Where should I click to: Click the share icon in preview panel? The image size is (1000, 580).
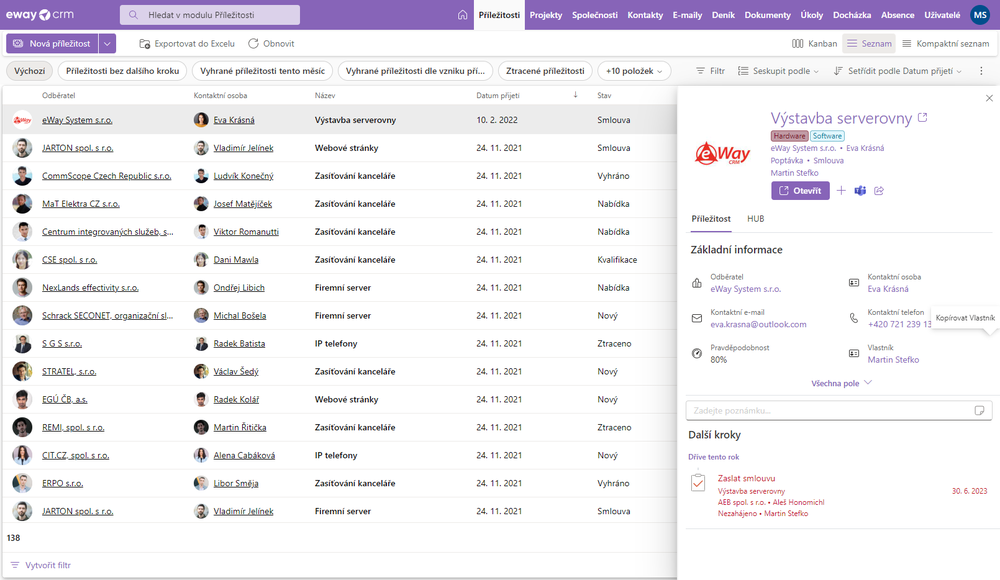coord(879,191)
